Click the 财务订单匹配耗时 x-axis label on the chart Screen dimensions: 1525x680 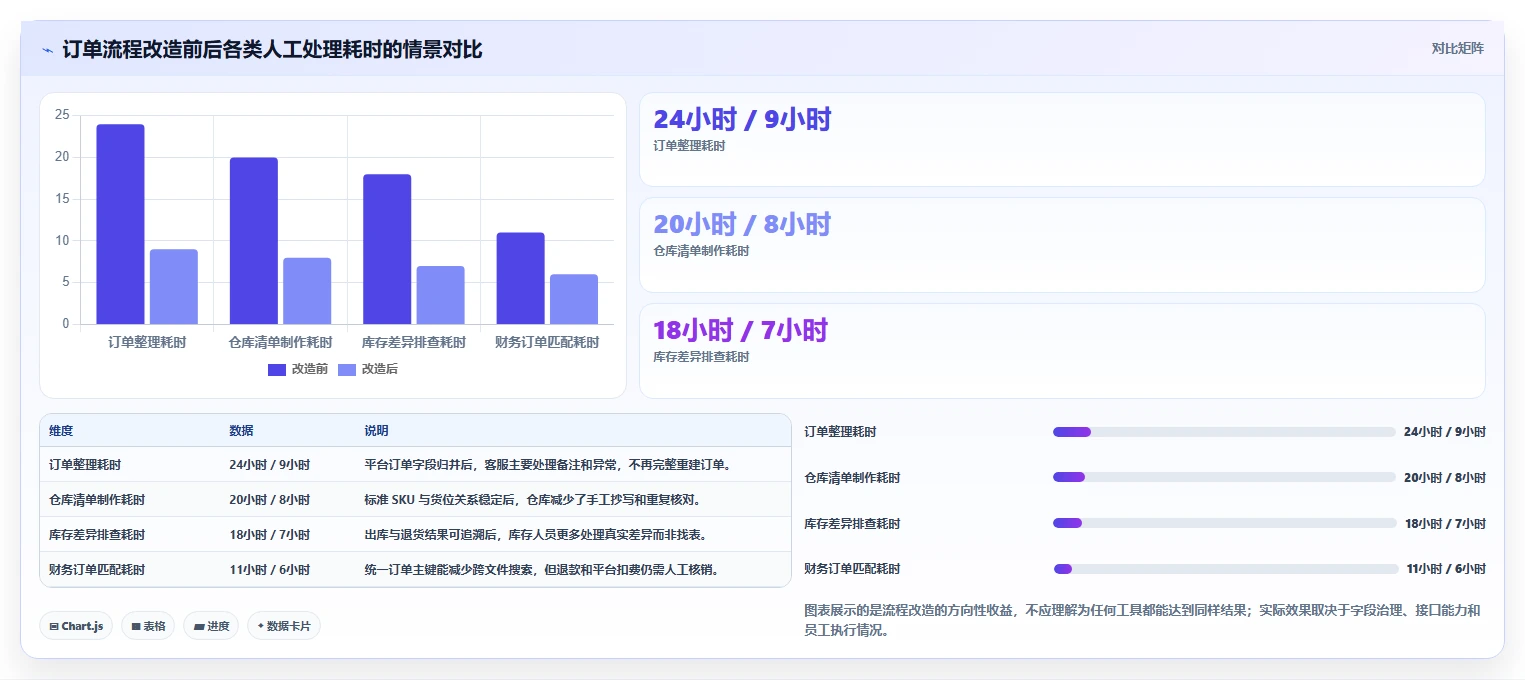548,343
